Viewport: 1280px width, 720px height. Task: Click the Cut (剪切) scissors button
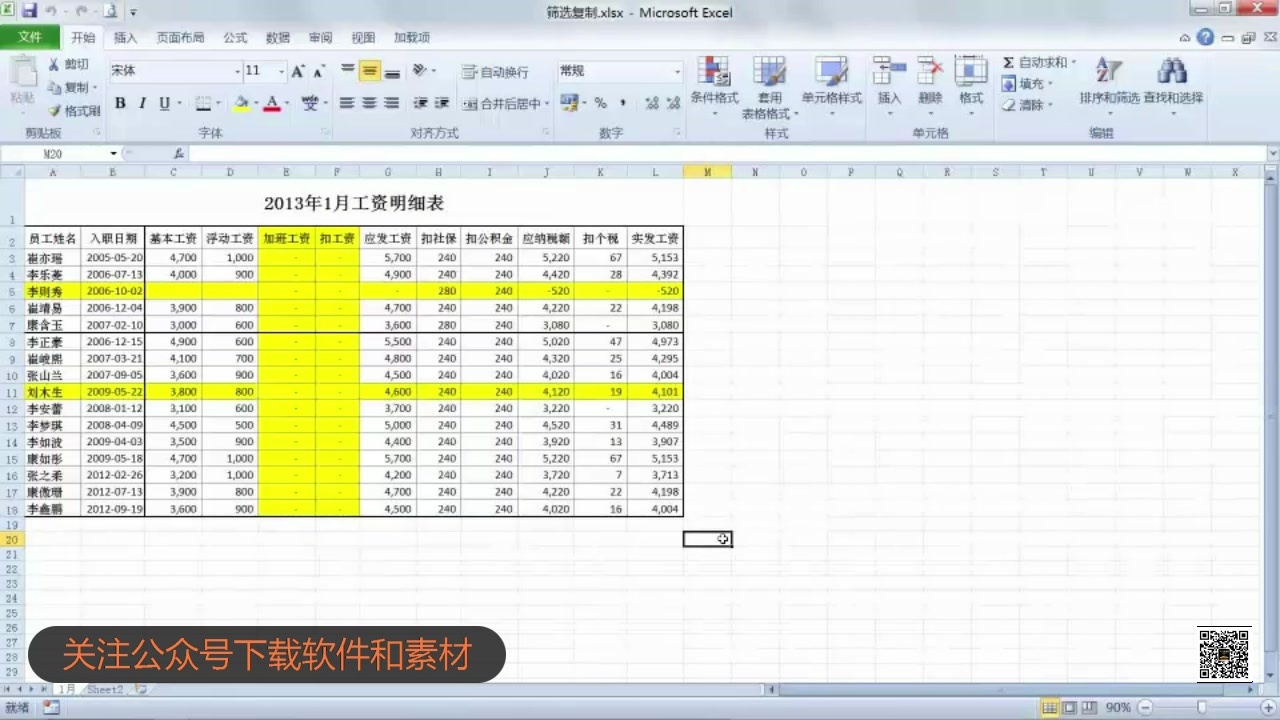pyautogui.click(x=69, y=64)
